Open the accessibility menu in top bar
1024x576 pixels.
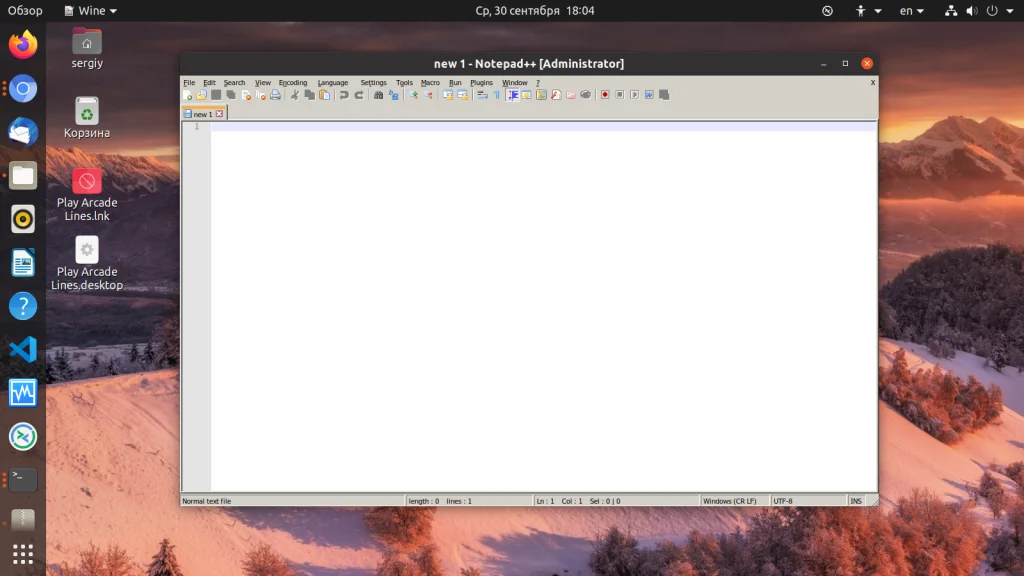coord(868,10)
